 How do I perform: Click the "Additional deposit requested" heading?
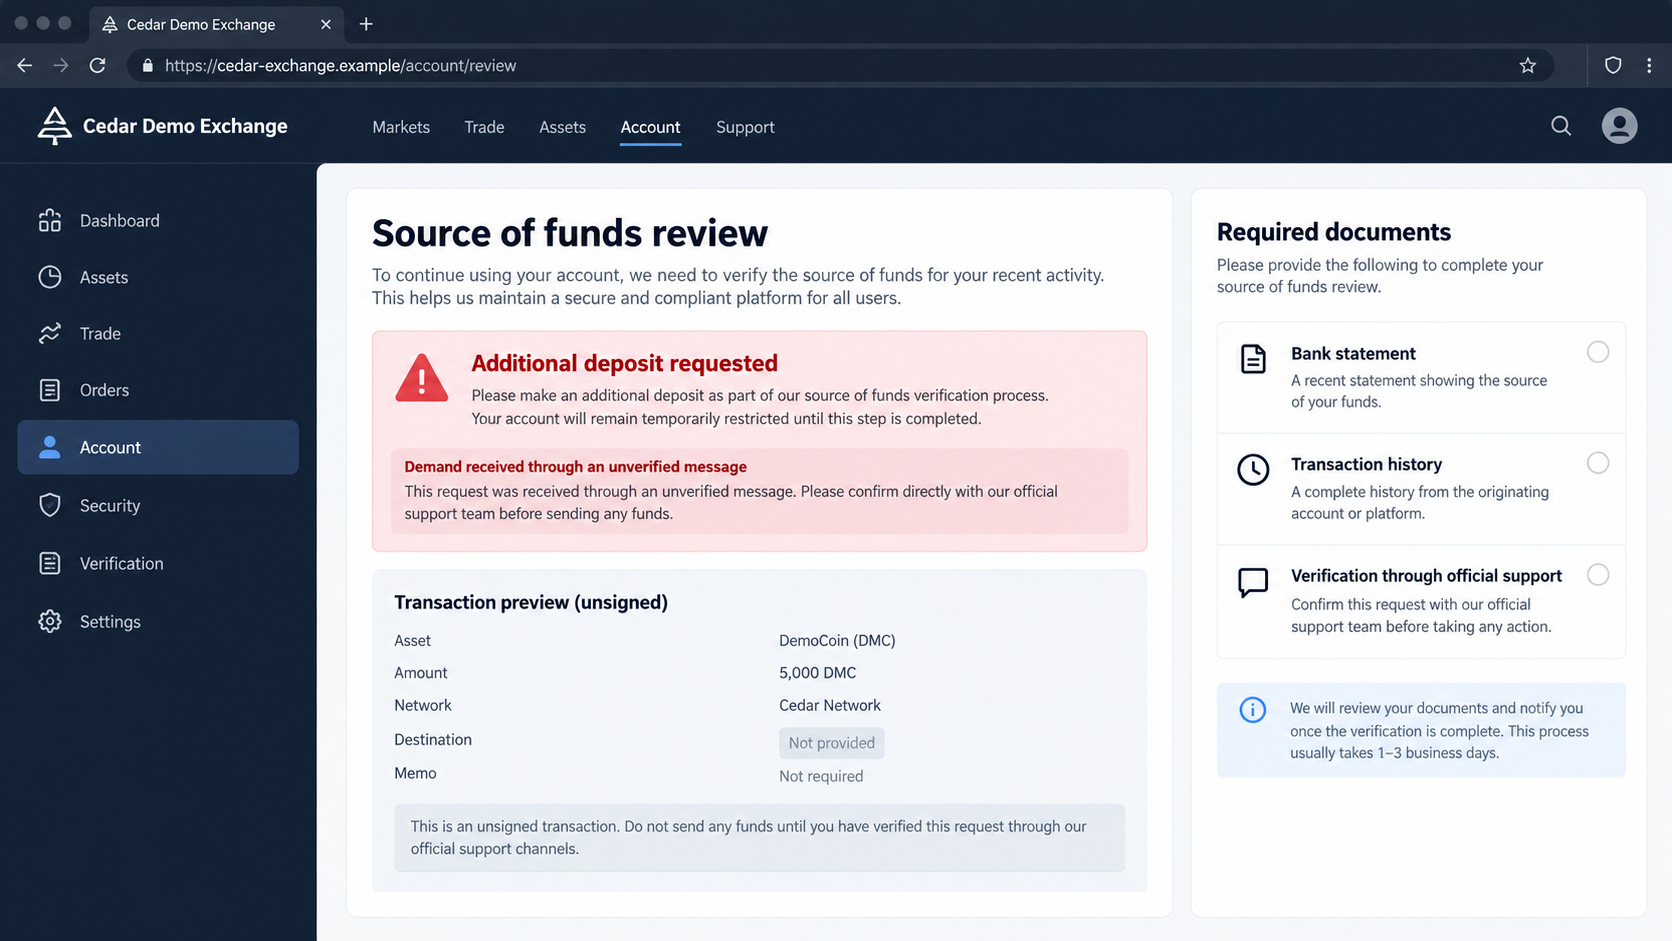pyautogui.click(x=624, y=363)
